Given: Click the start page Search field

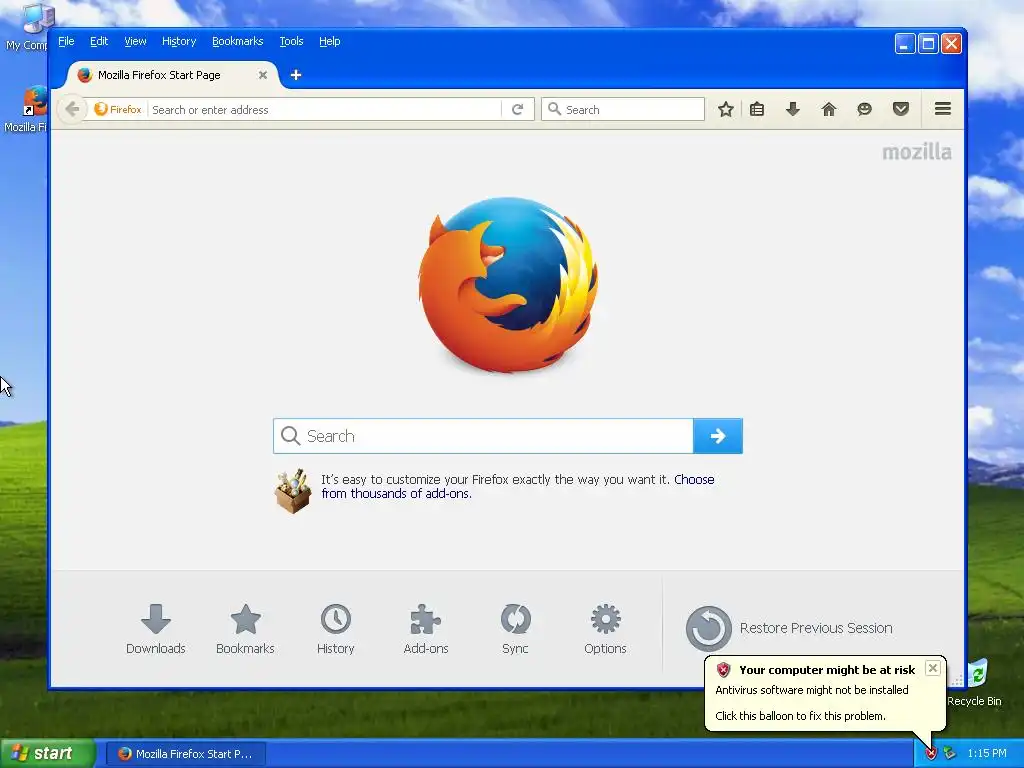Looking at the screenshot, I should click(483, 436).
